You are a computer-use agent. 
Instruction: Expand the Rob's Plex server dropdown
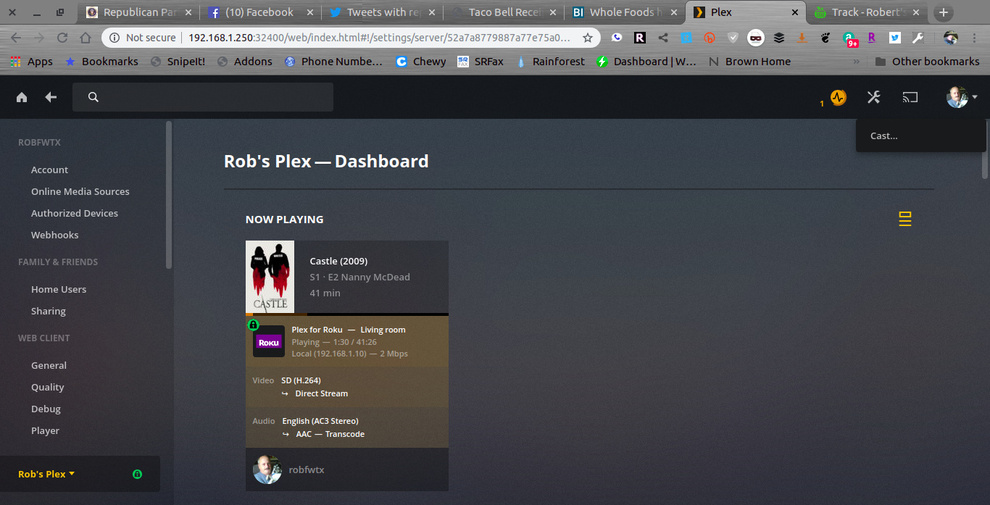[x=46, y=474]
